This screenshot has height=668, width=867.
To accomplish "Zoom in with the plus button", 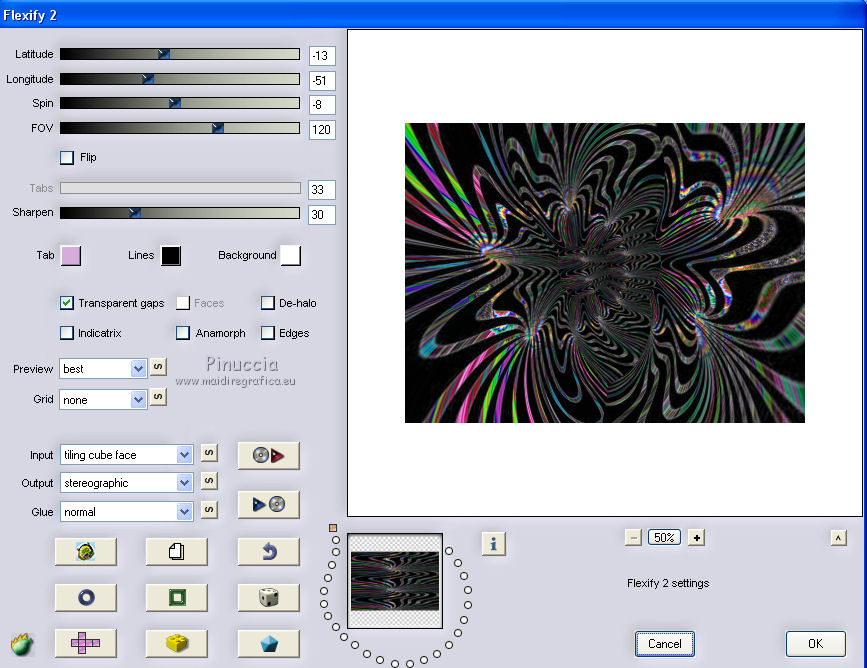I will pos(697,537).
